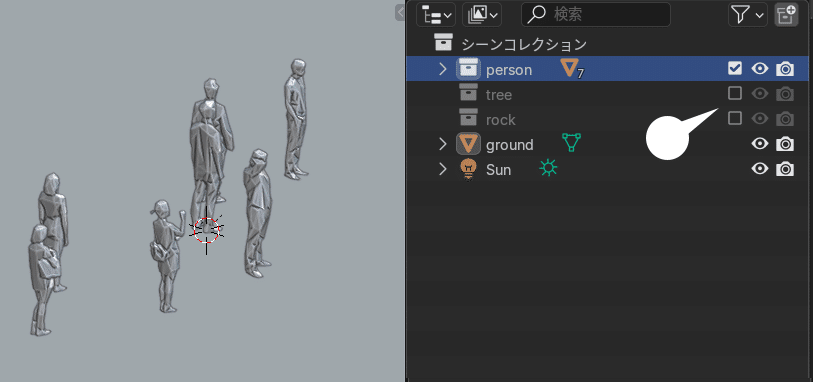Disable ground object in renders
This screenshot has height=382, width=813.
click(785, 144)
